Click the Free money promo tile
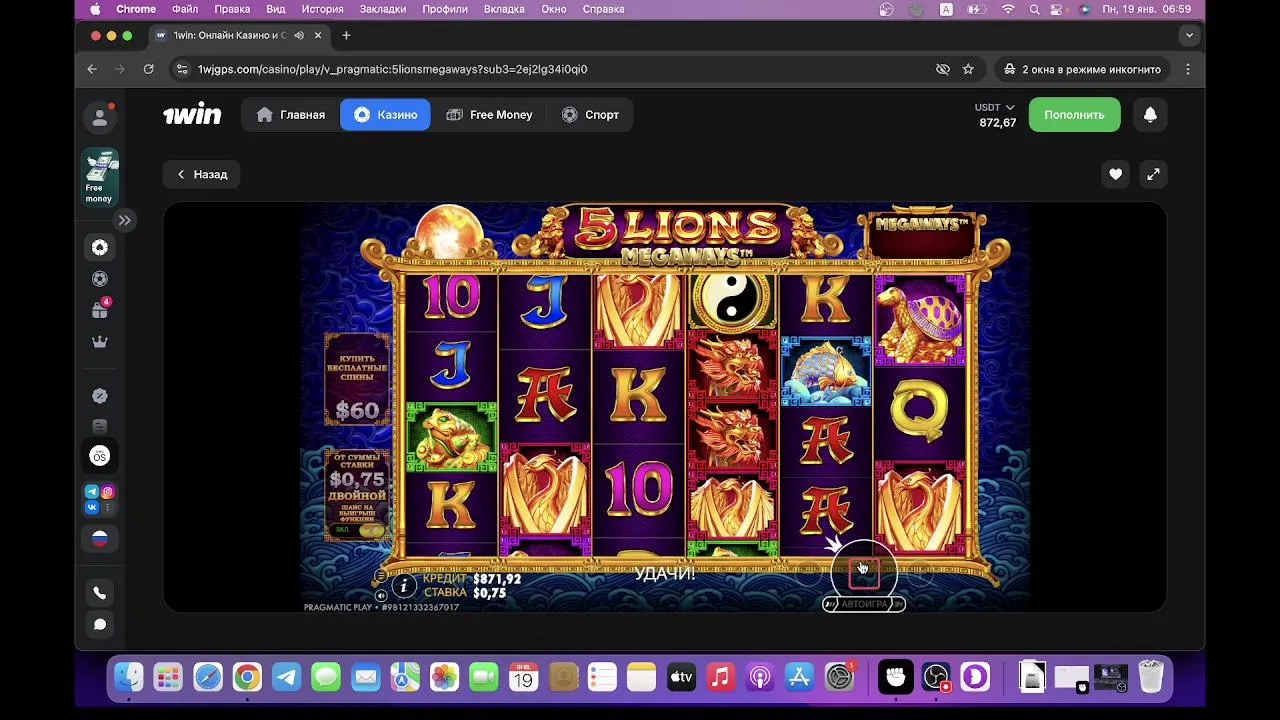 (x=100, y=177)
